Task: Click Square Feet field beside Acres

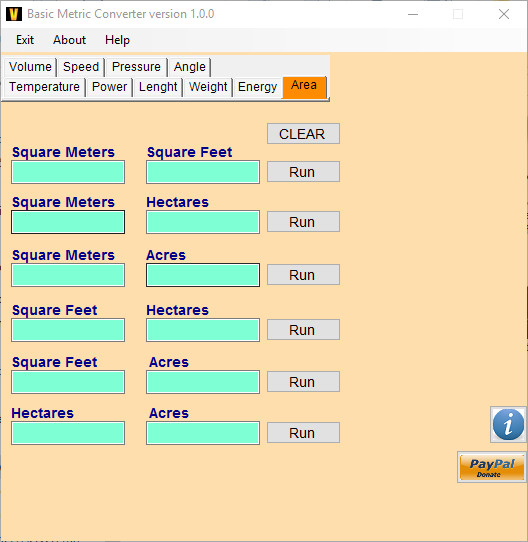Action: click(x=68, y=382)
